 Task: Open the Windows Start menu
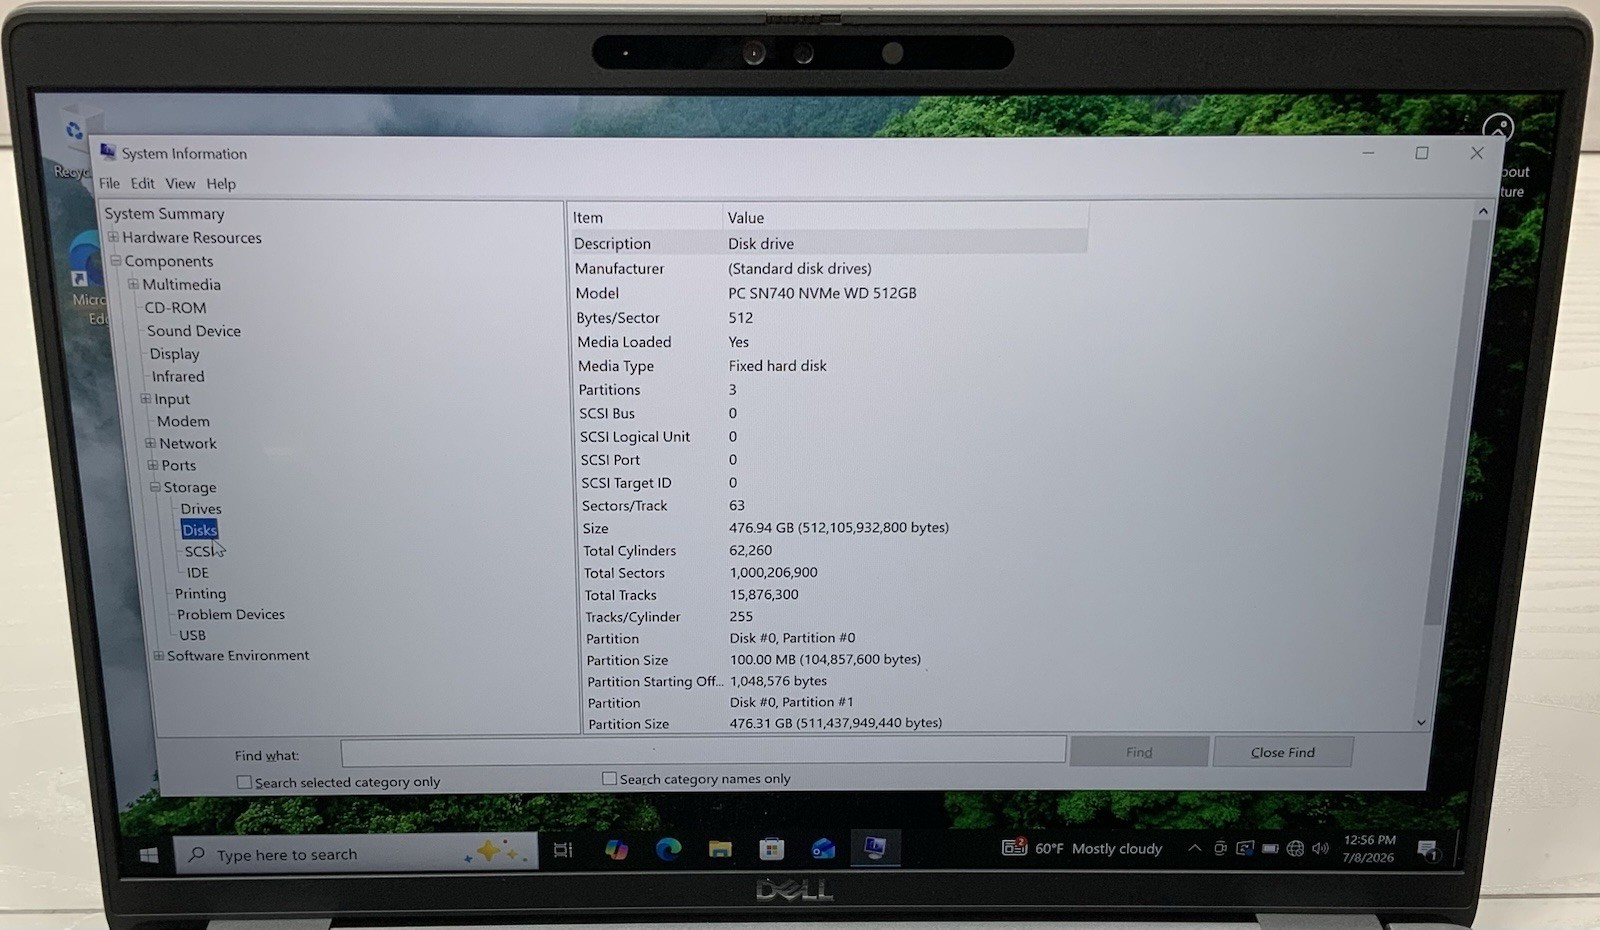click(149, 855)
